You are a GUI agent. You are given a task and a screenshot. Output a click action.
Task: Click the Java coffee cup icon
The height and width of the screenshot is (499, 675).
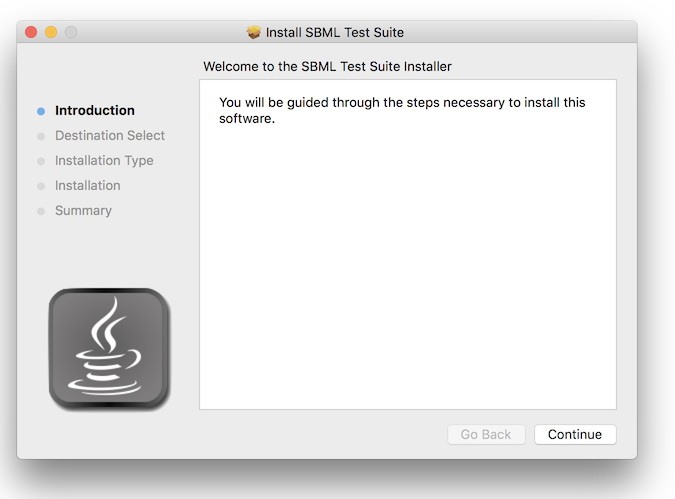tap(109, 349)
